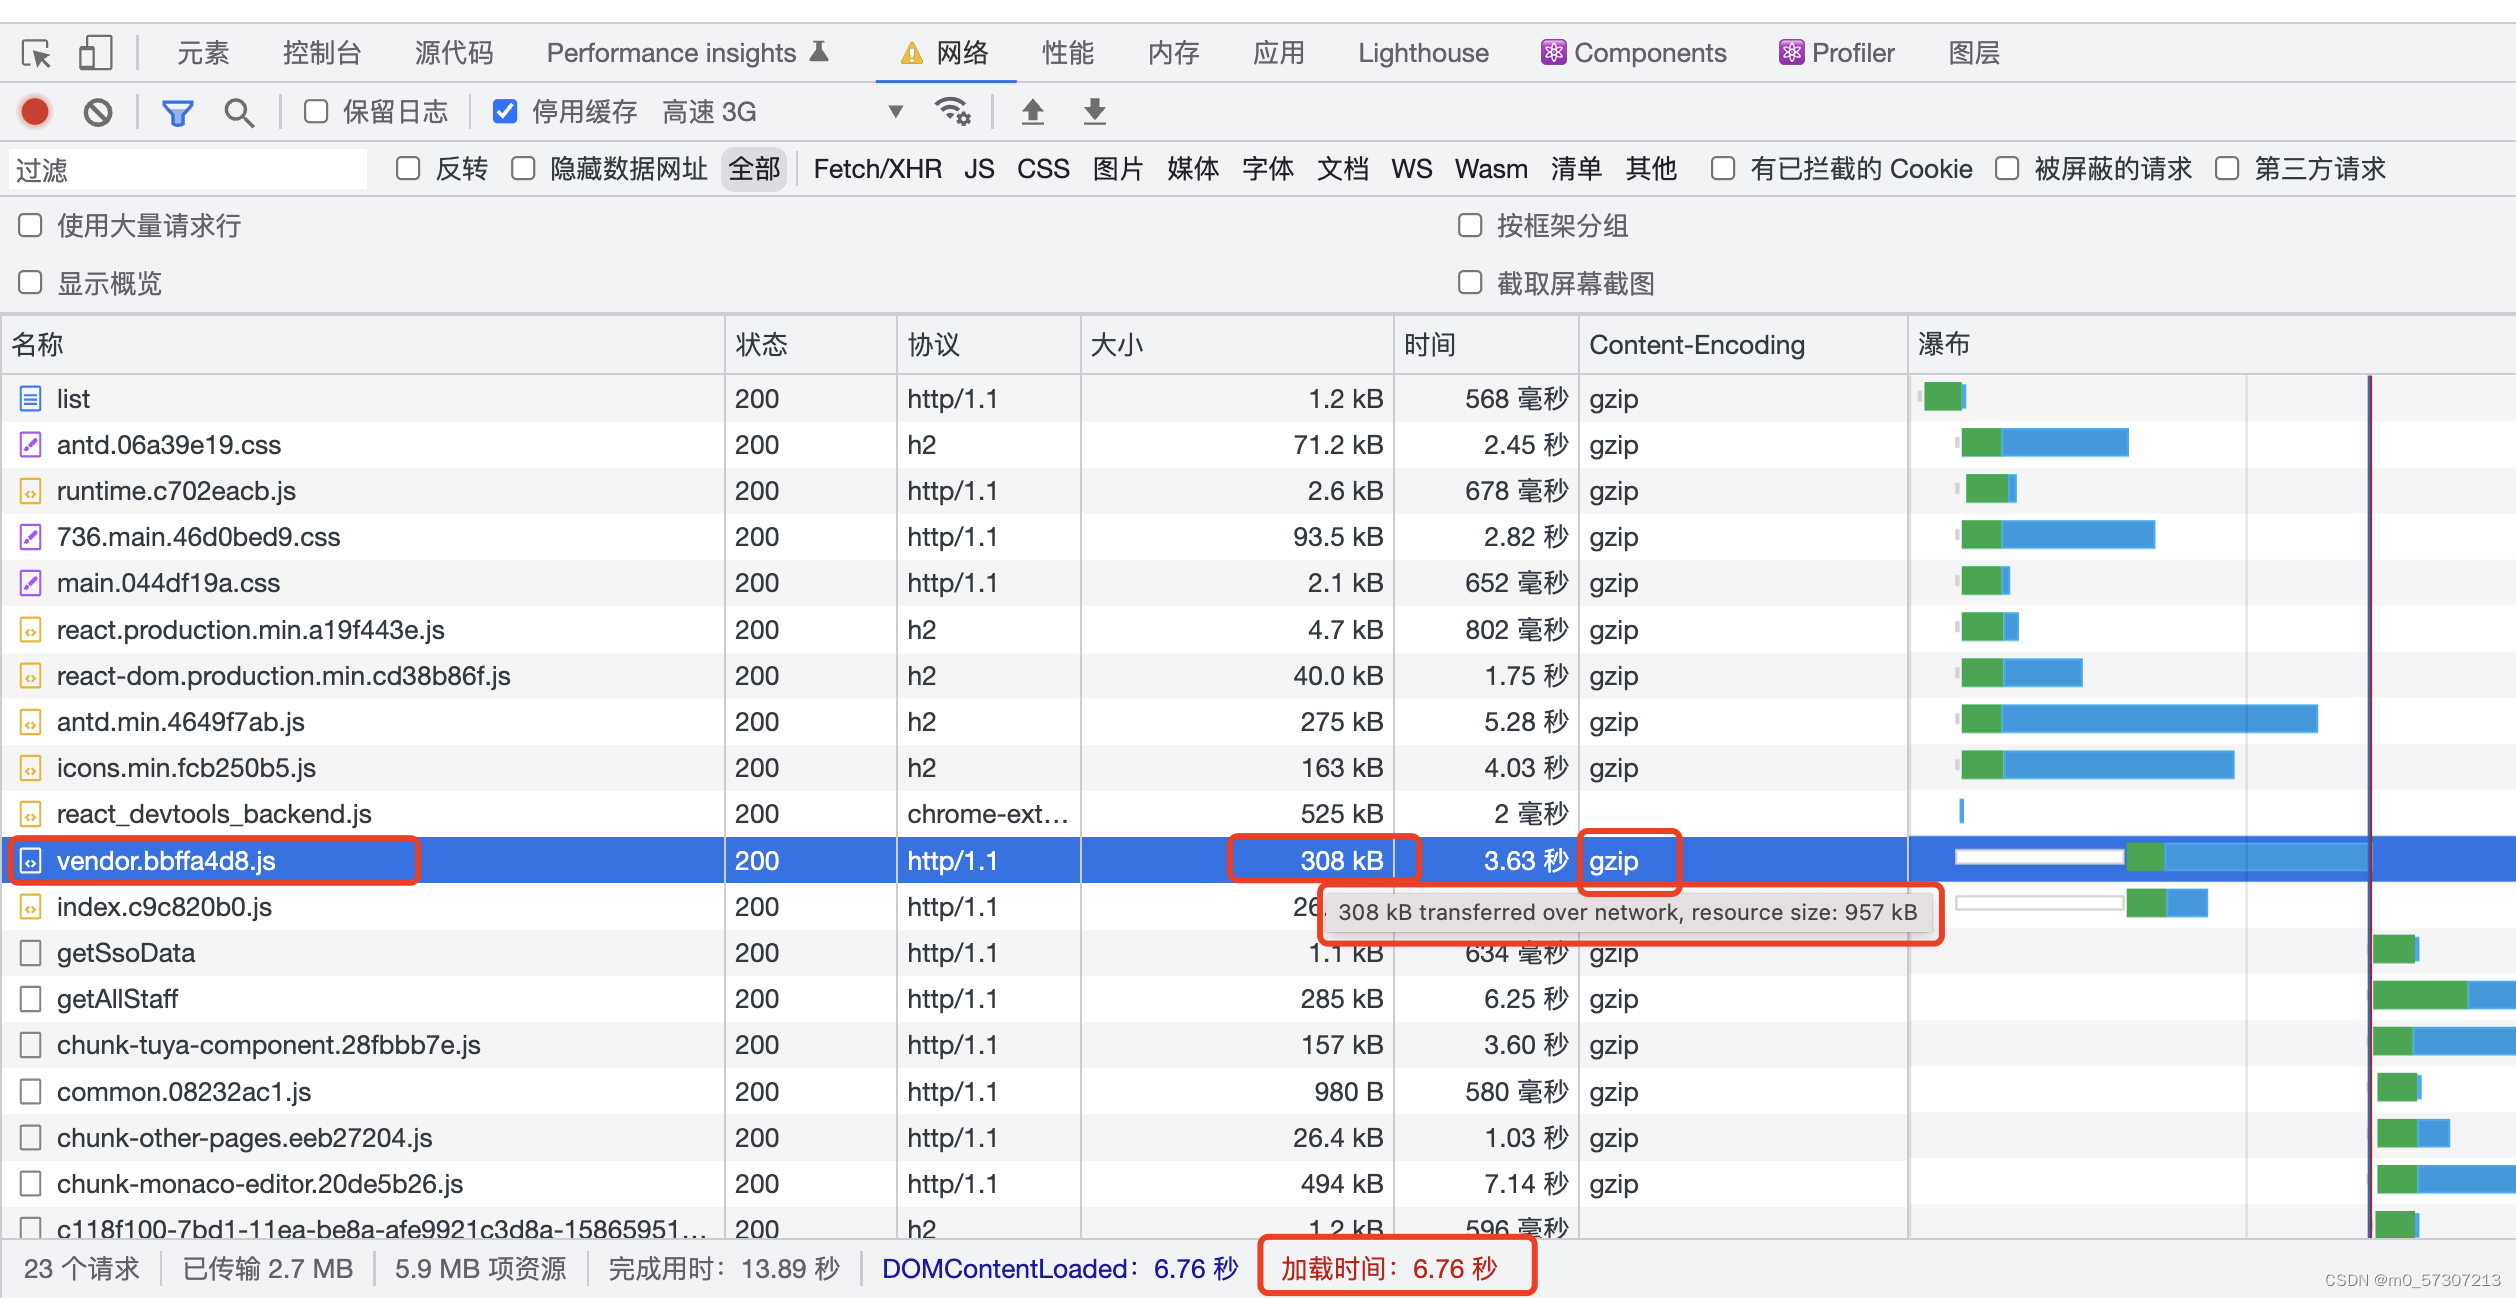This screenshot has height=1298, width=2516.
Task: Enable the 停用缓存 checkbox
Action: coord(505,113)
